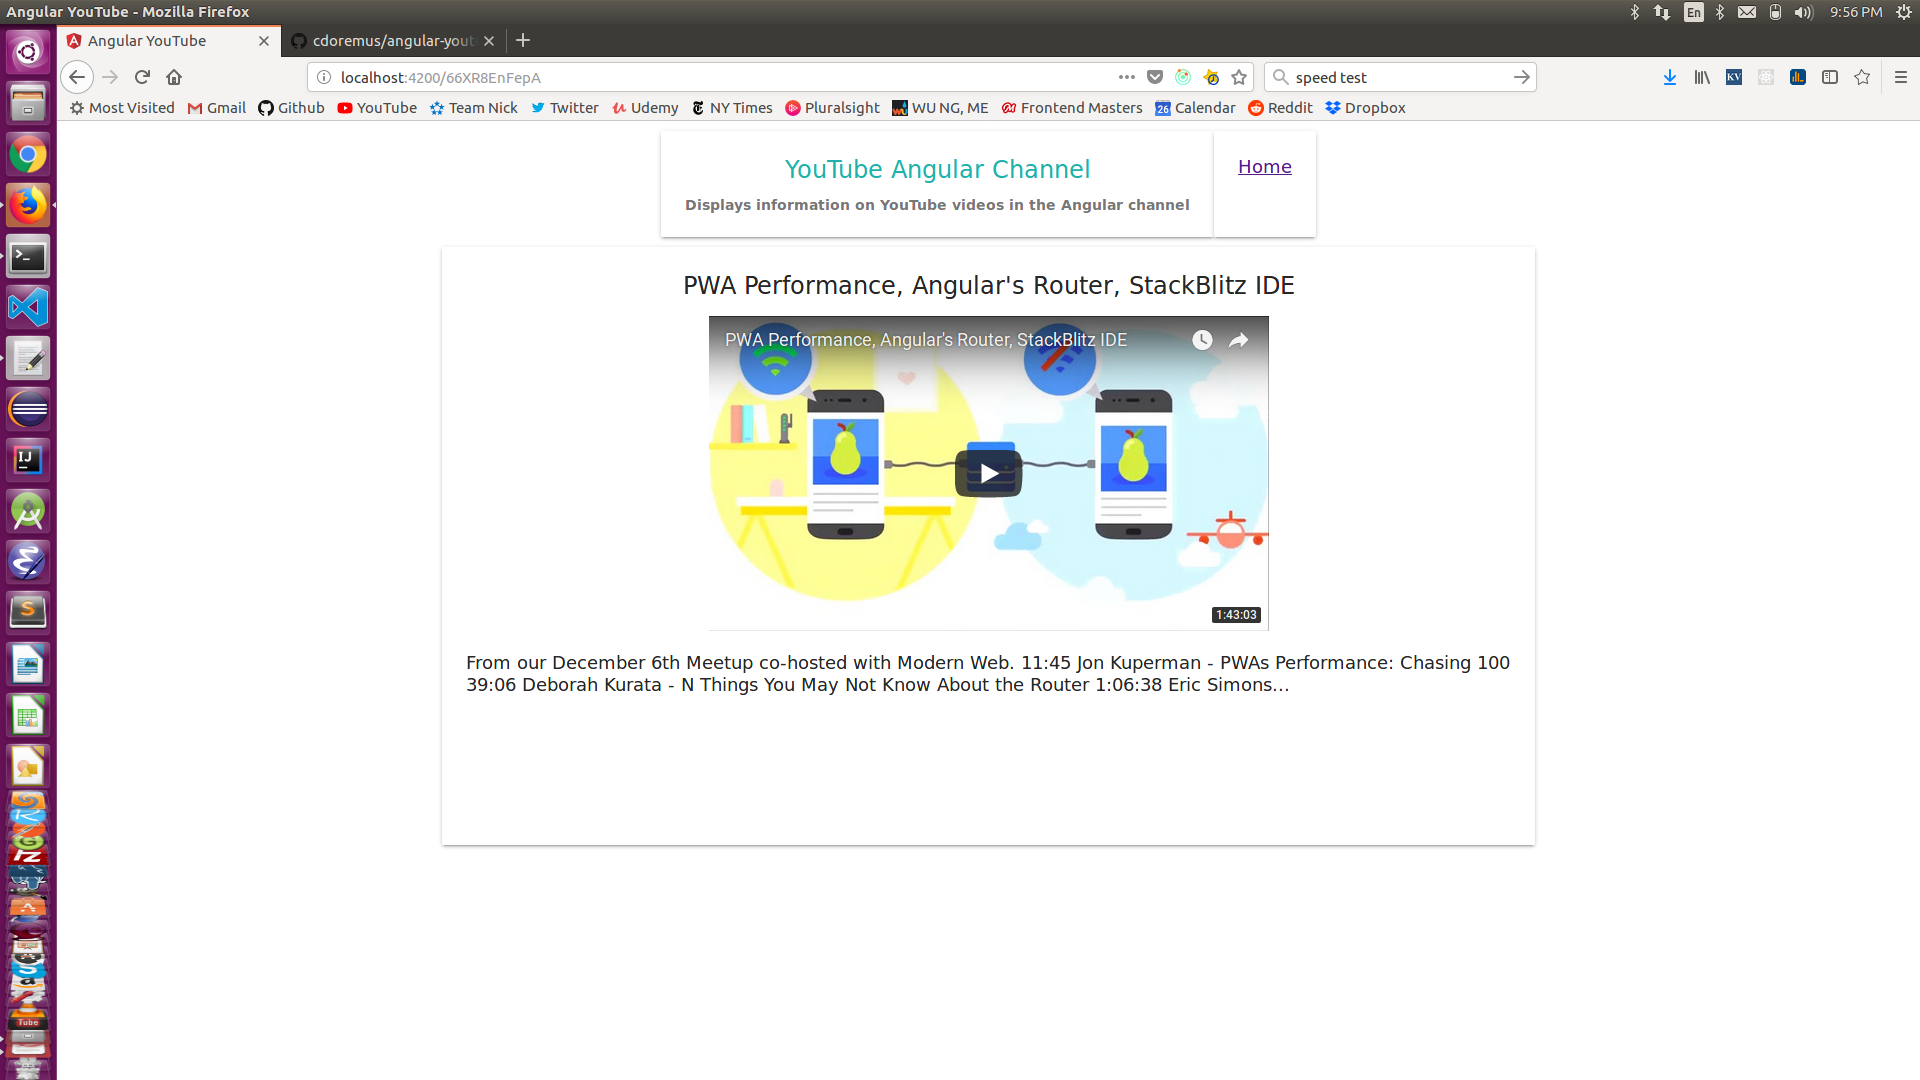
Task: Focus the speed test search box
Action: (x=1397, y=77)
